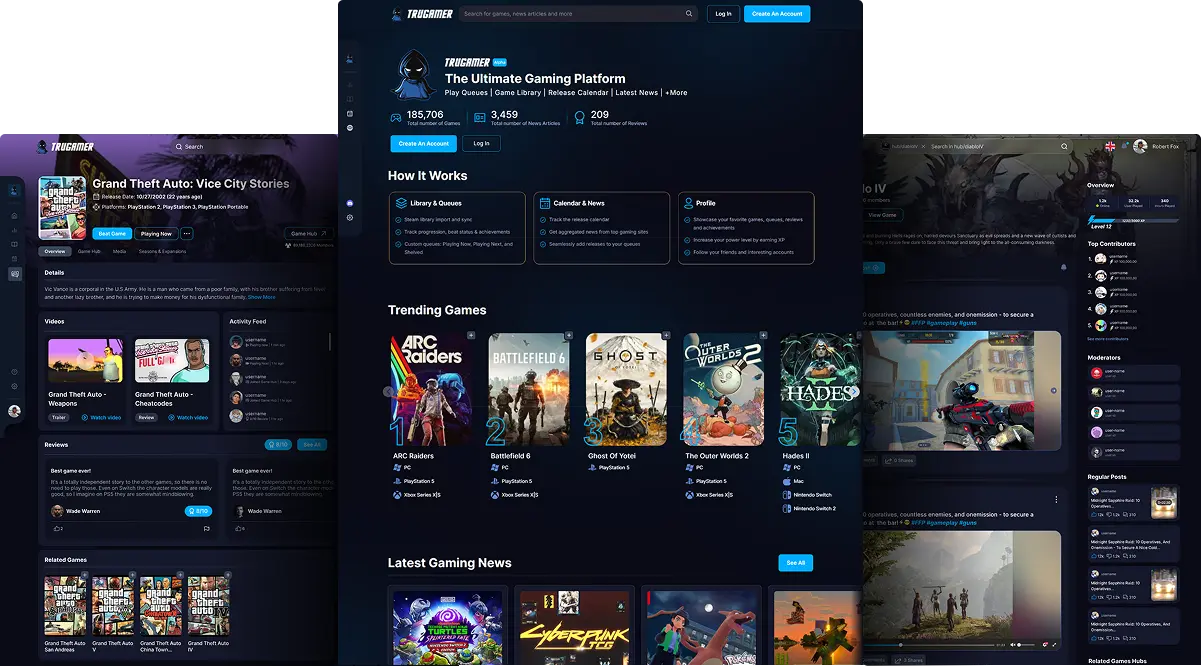The width and height of the screenshot is (1201, 666).
Task: Click the main search input field
Action: coord(570,14)
